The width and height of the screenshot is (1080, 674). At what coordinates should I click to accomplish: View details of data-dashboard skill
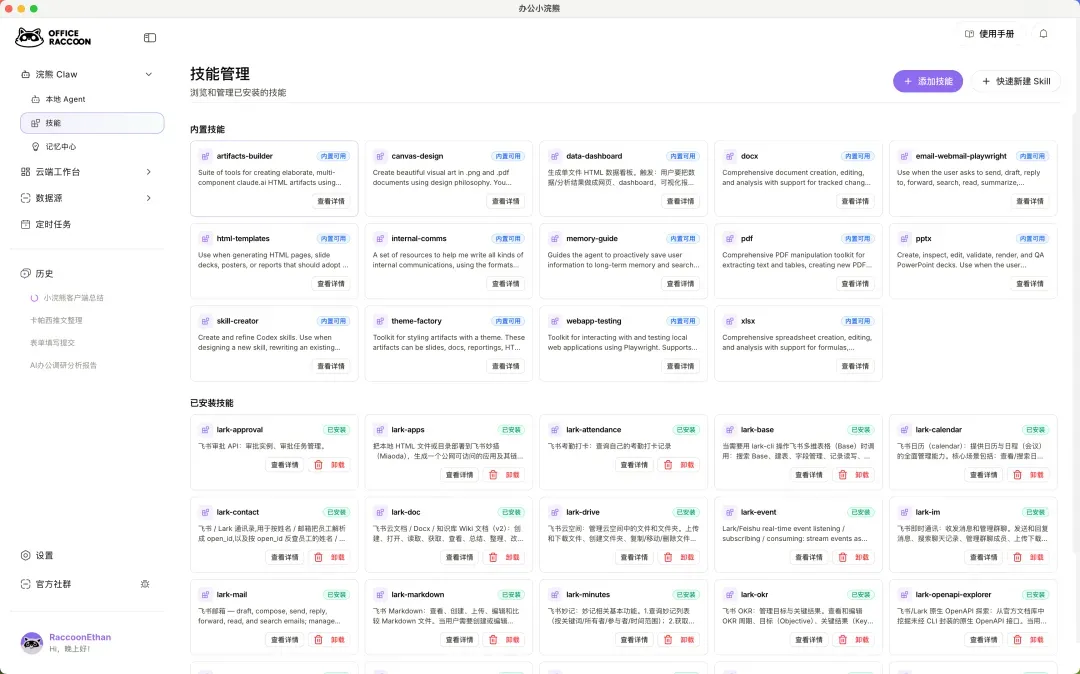(x=681, y=202)
